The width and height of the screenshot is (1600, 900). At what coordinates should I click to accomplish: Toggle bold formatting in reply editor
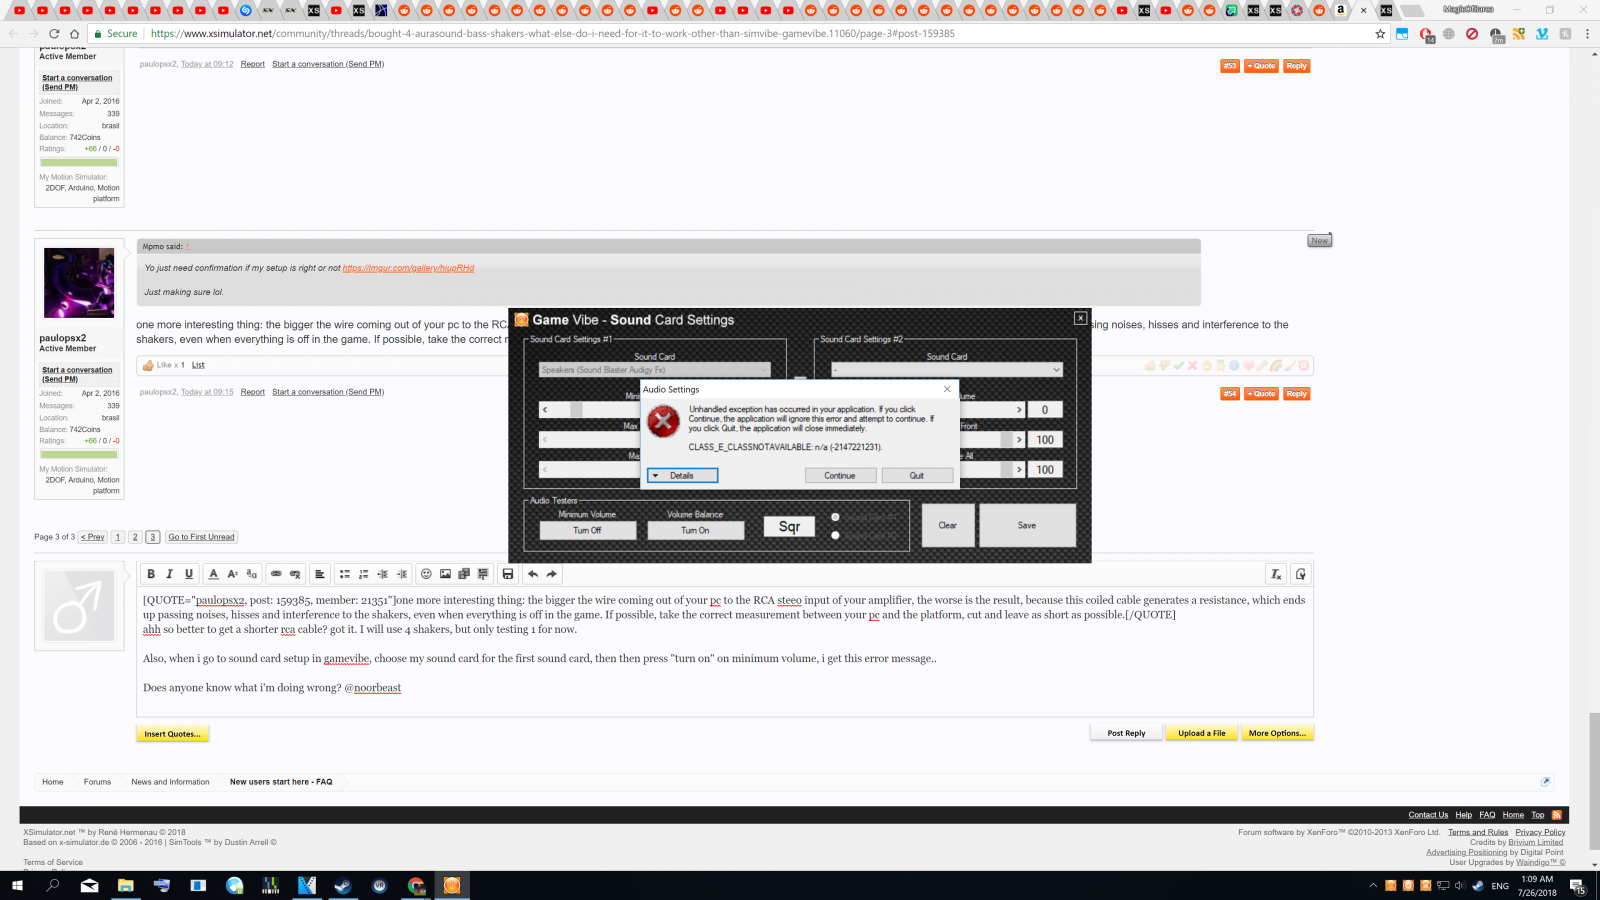click(x=151, y=574)
